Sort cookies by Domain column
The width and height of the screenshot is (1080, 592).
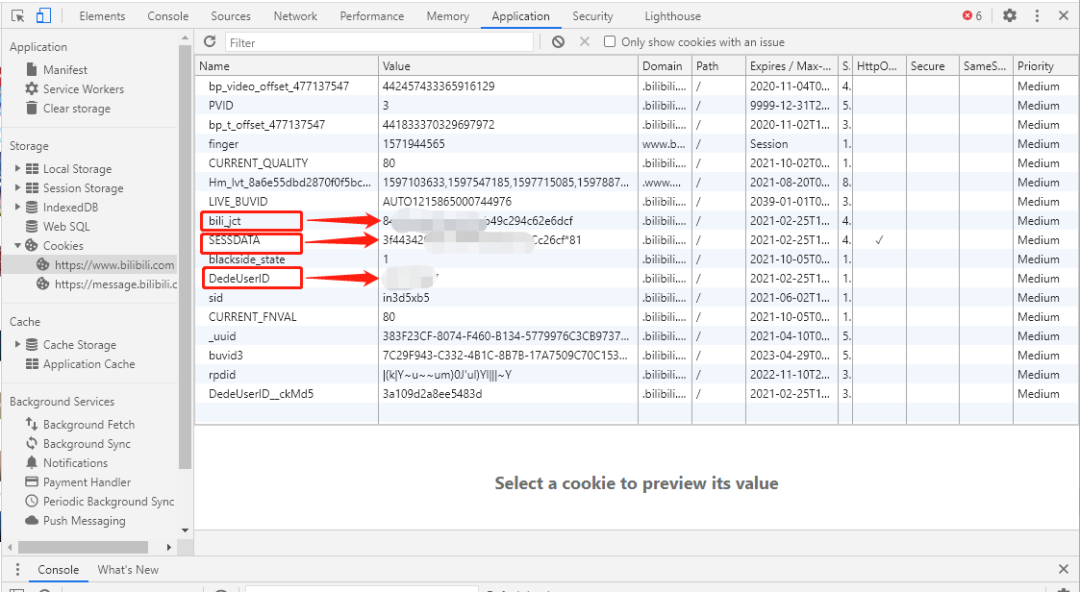point(665,66)
